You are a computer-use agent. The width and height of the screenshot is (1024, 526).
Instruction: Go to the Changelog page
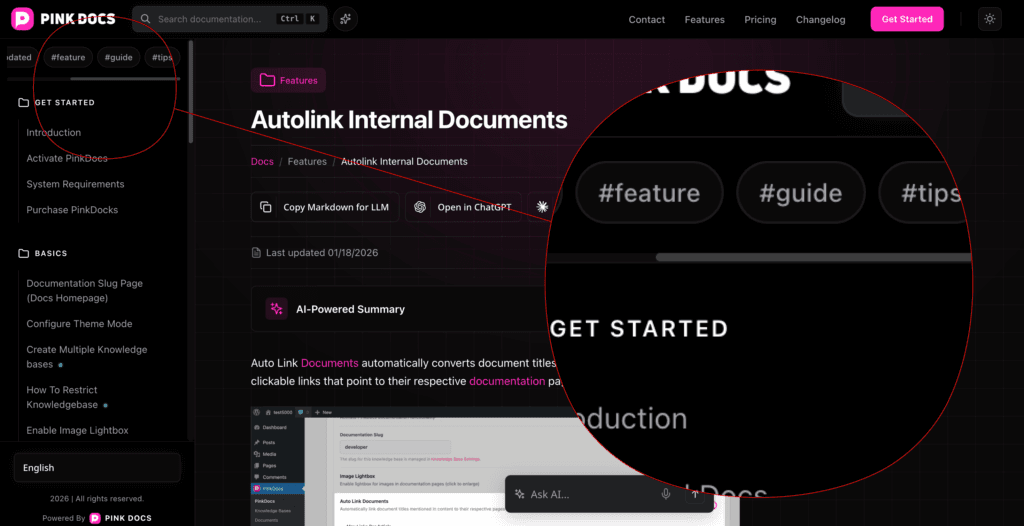(820, 19)
